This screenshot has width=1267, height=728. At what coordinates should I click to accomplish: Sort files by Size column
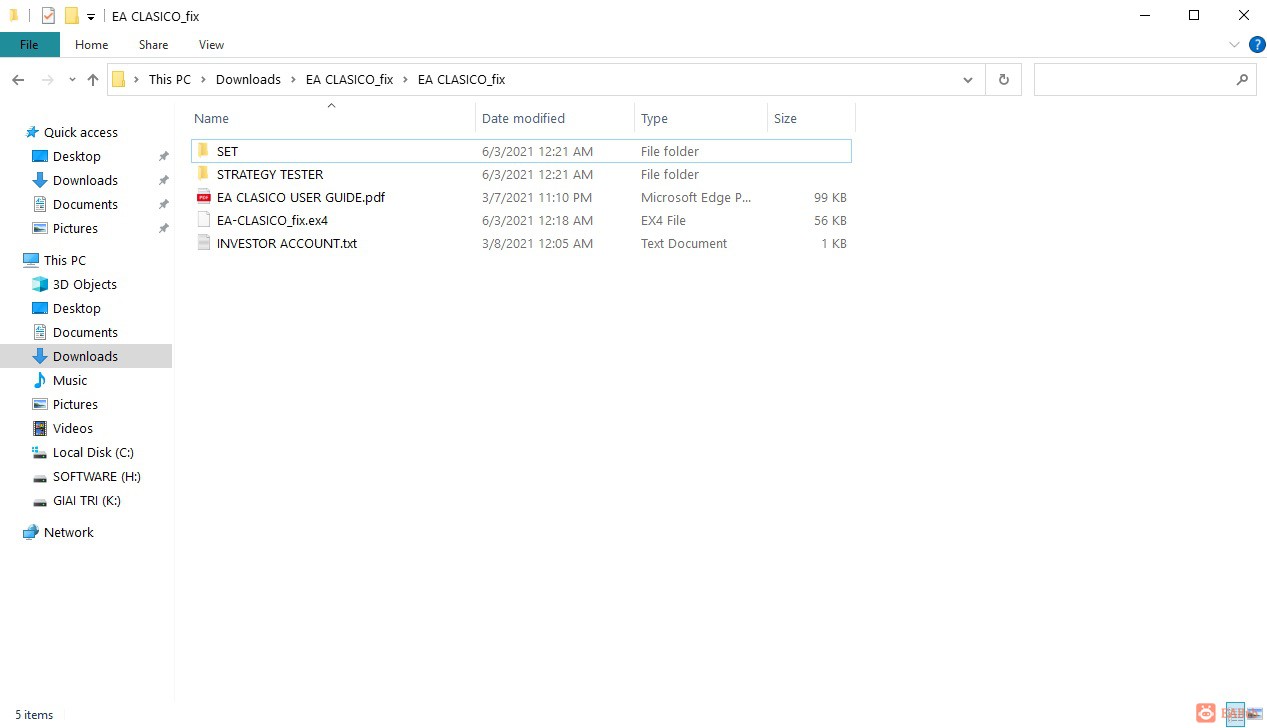811,118
